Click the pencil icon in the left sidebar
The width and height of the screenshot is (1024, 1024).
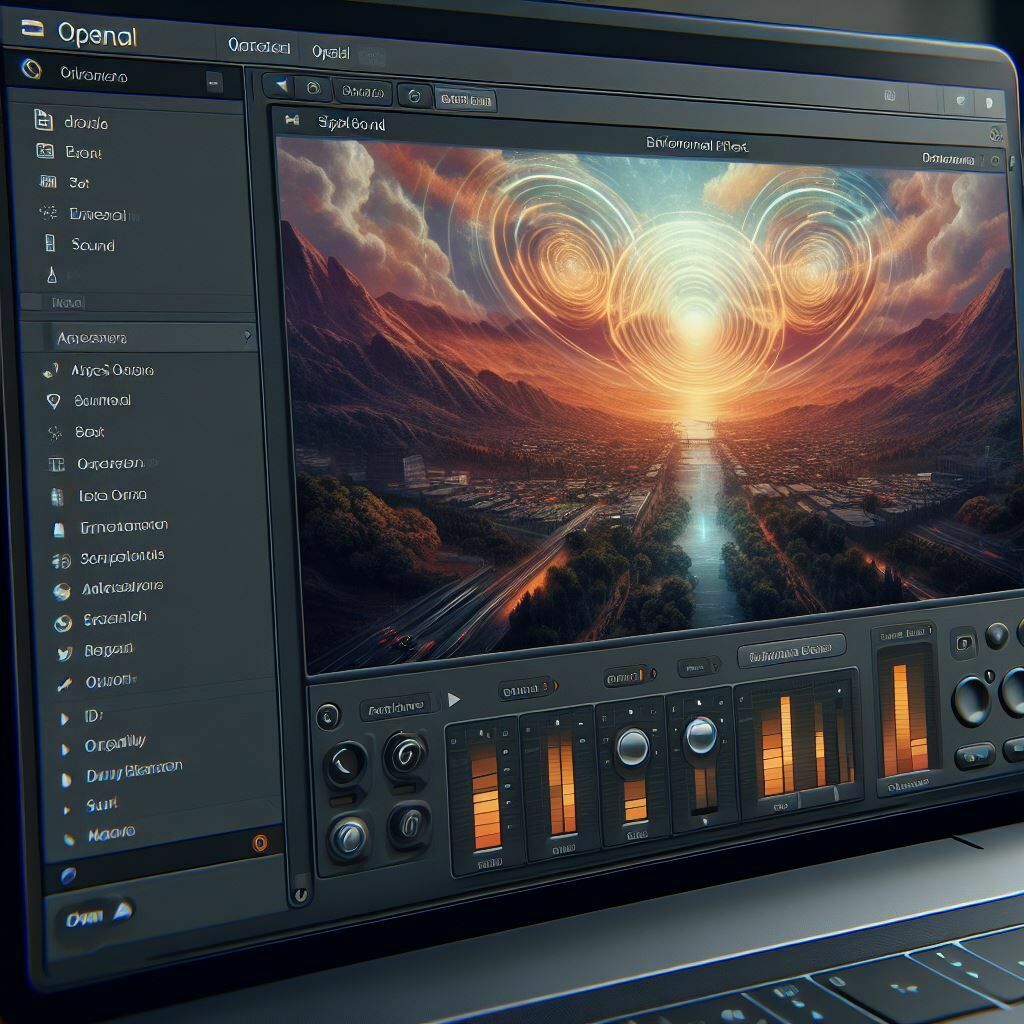point(64,685)
